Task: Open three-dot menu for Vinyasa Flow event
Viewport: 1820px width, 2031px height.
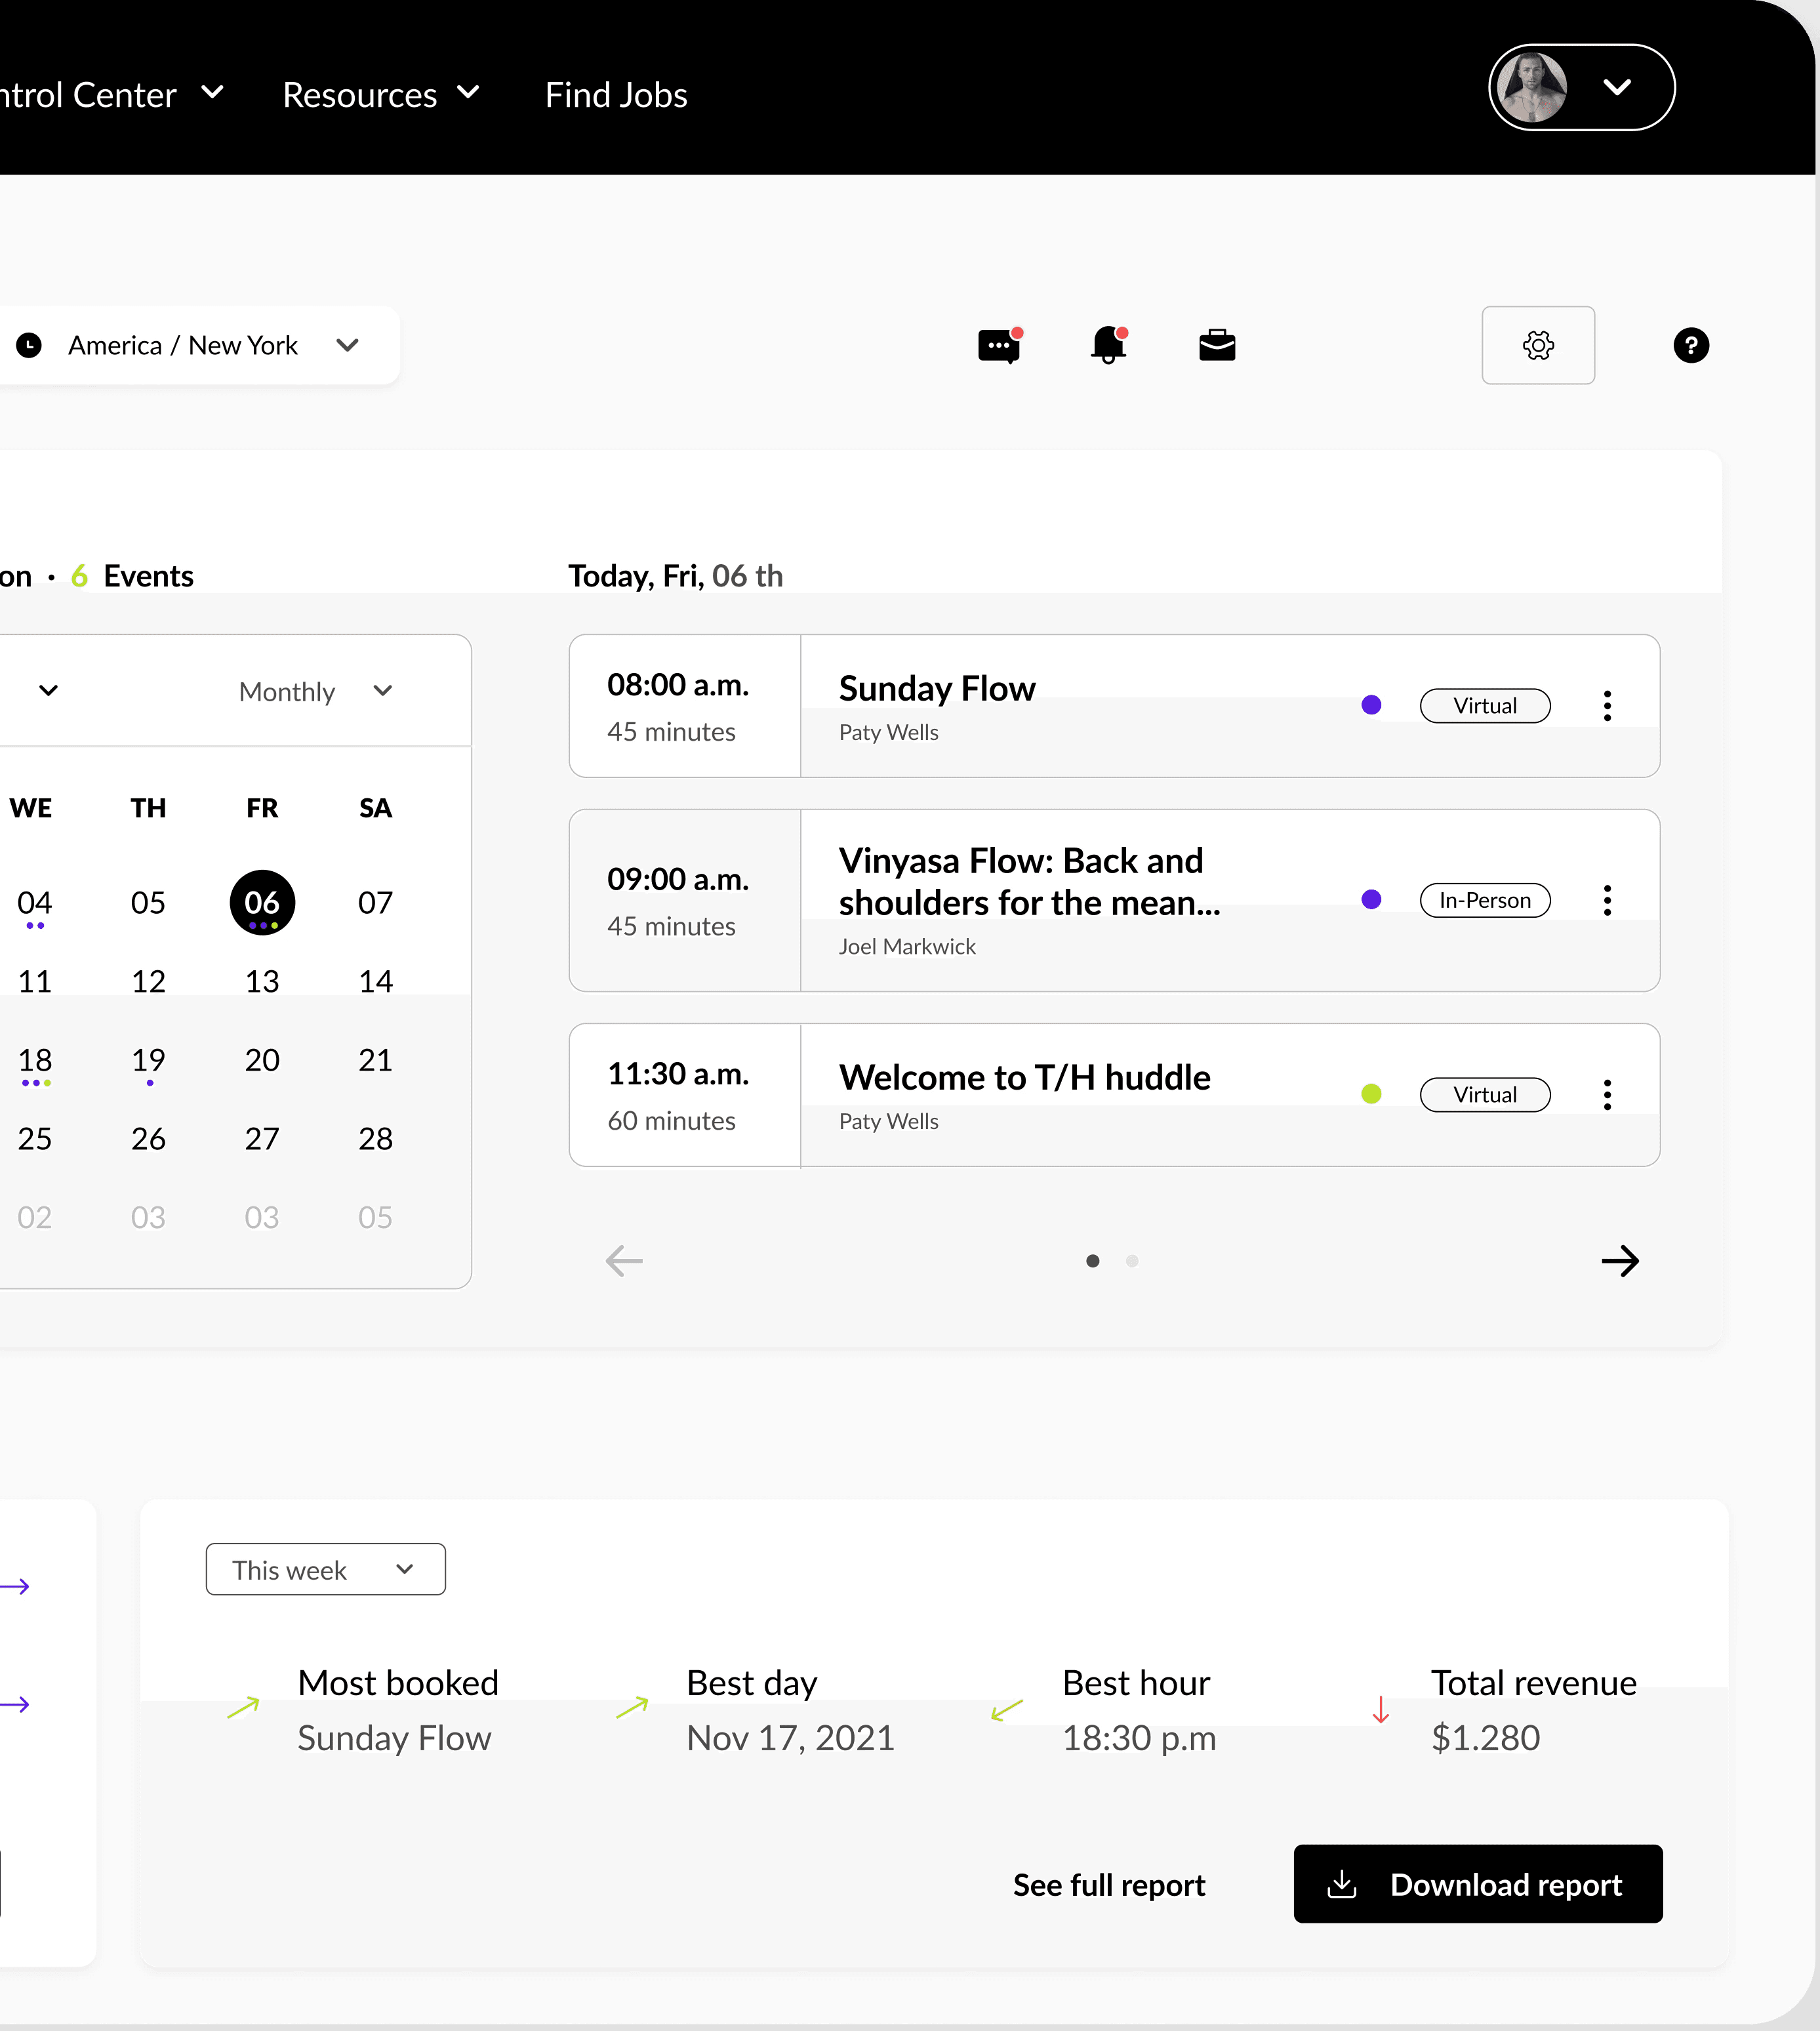Action: coord(1607,900)
